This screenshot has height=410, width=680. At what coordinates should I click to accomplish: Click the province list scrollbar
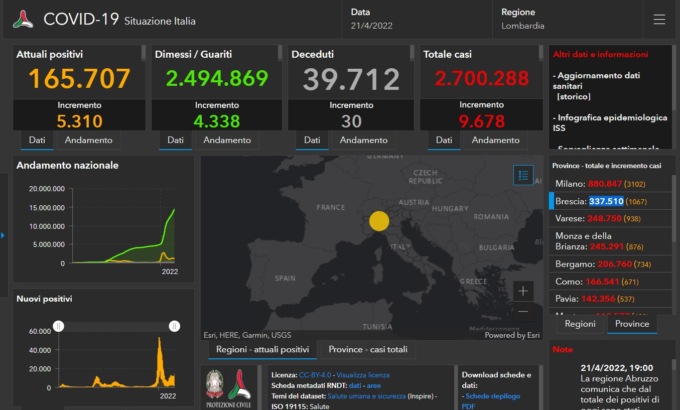coord(673,208)
